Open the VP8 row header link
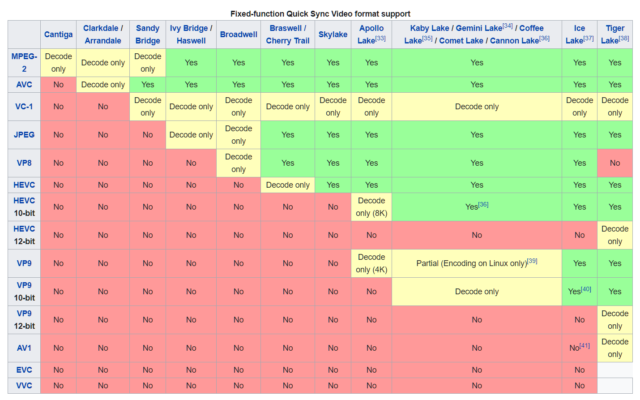The width and height of the screenshot is (640, 400). (x=24, y=163)
